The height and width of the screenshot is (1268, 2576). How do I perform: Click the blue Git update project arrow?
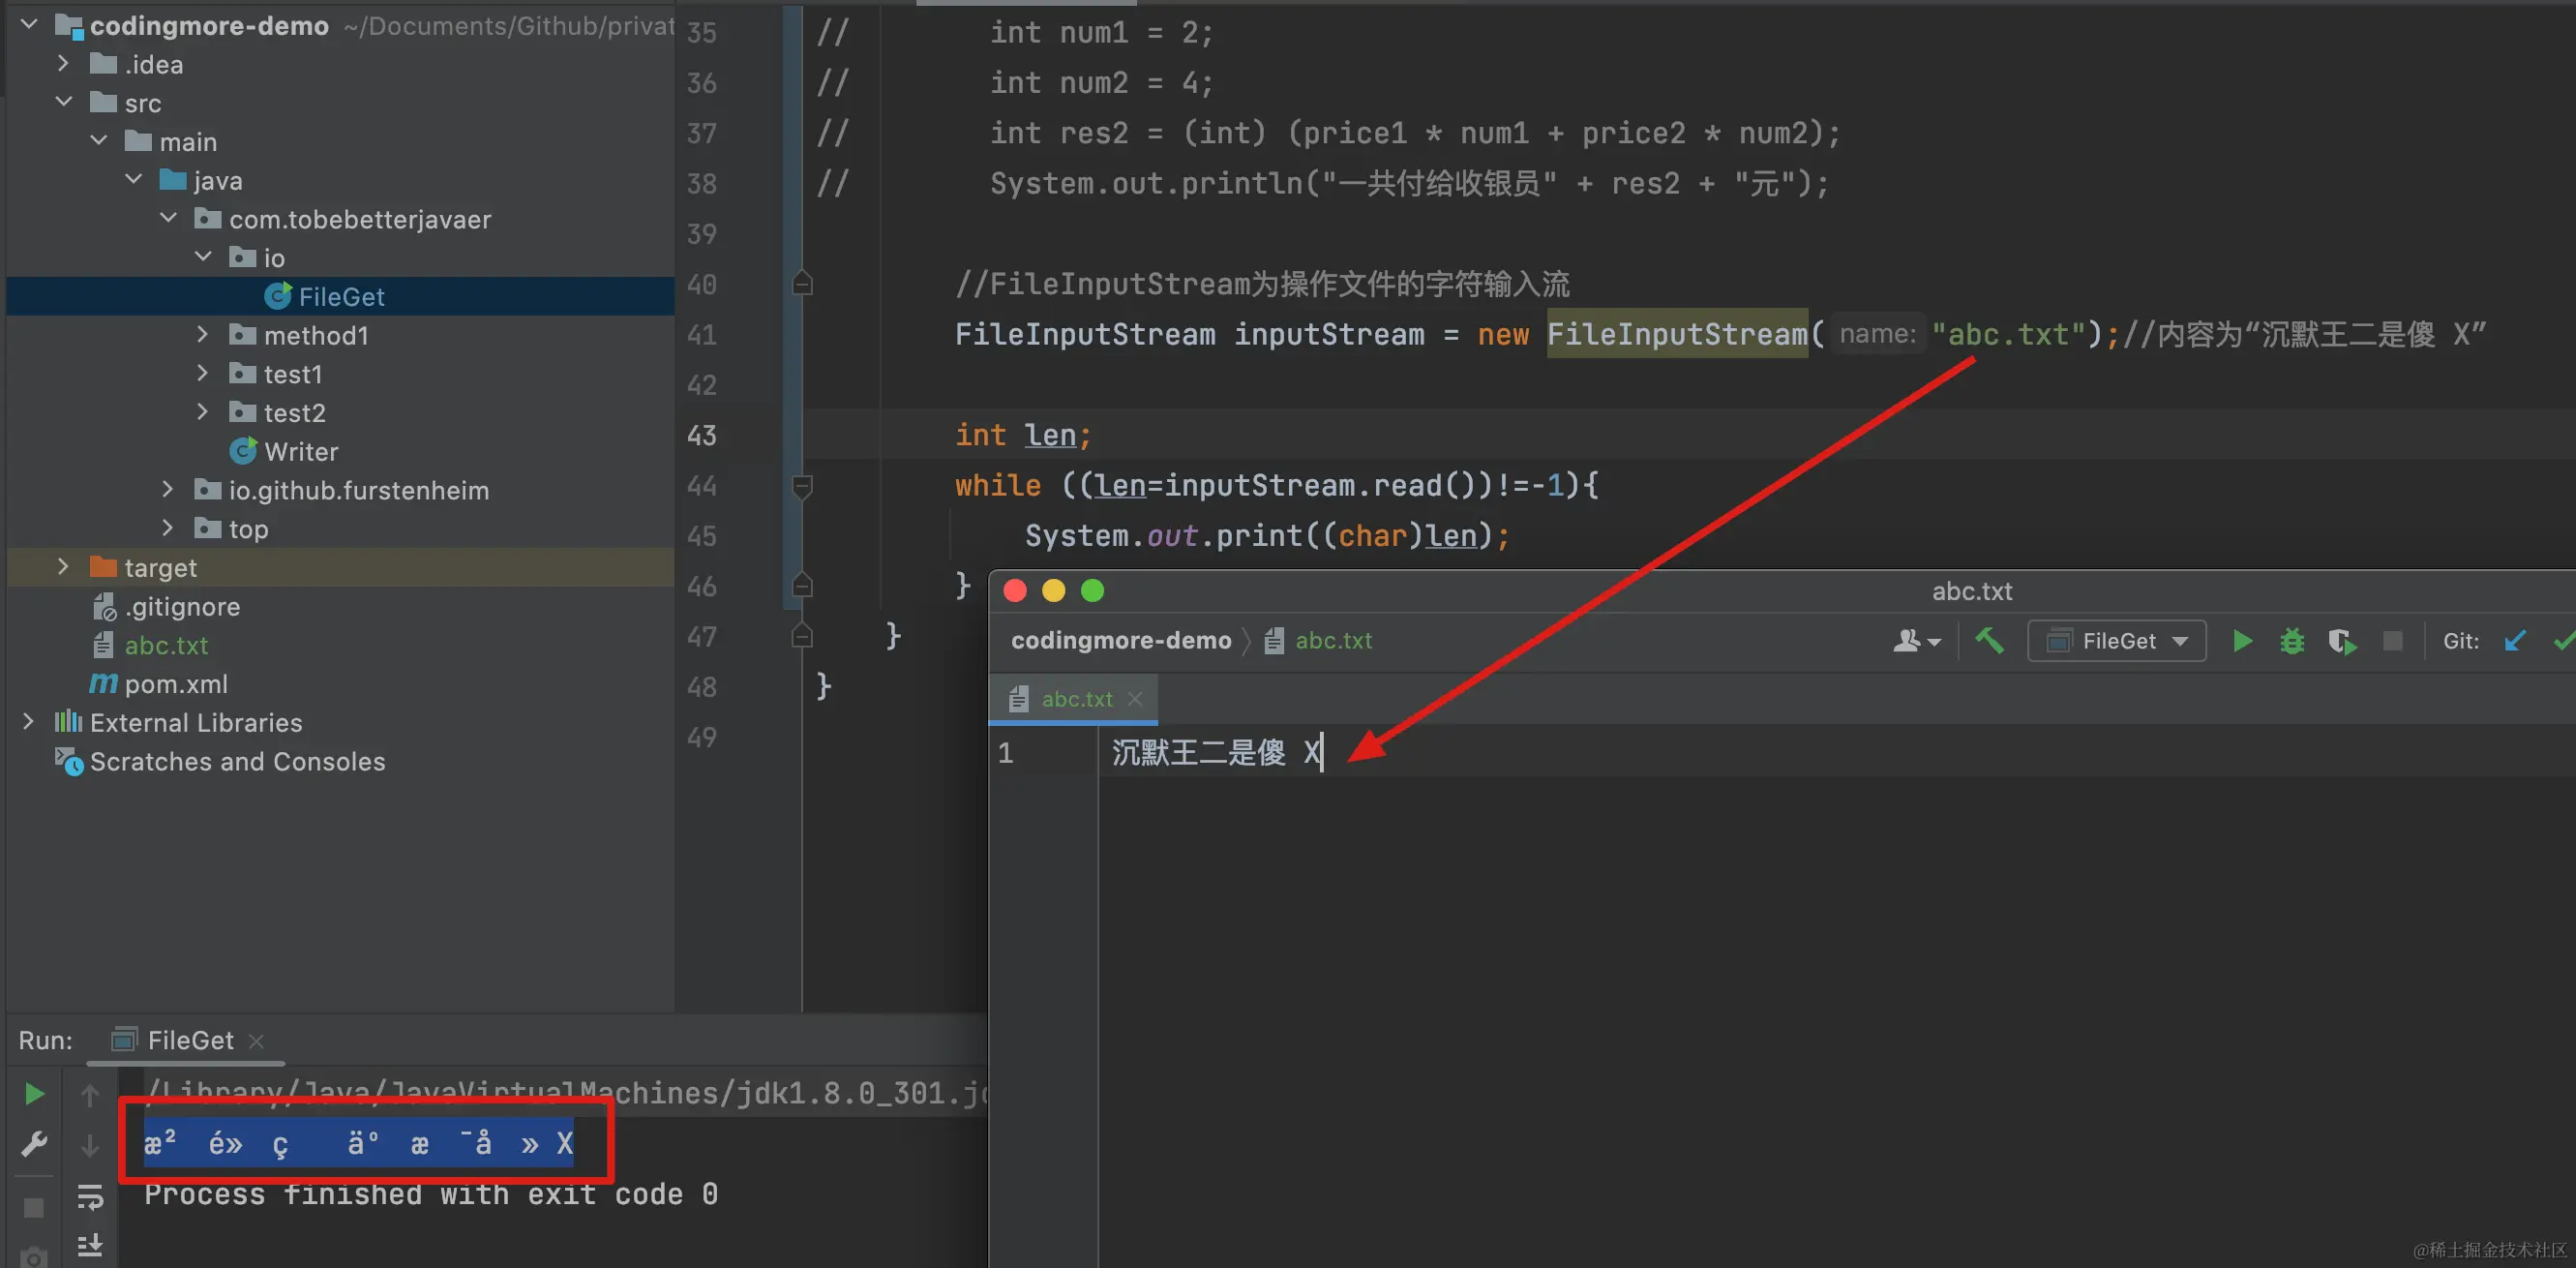tap(2515, 641)
